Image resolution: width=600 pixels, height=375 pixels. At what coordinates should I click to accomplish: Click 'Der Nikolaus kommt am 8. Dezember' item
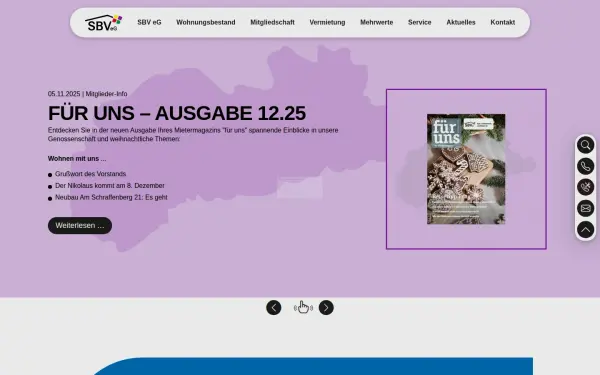(110, 186)
